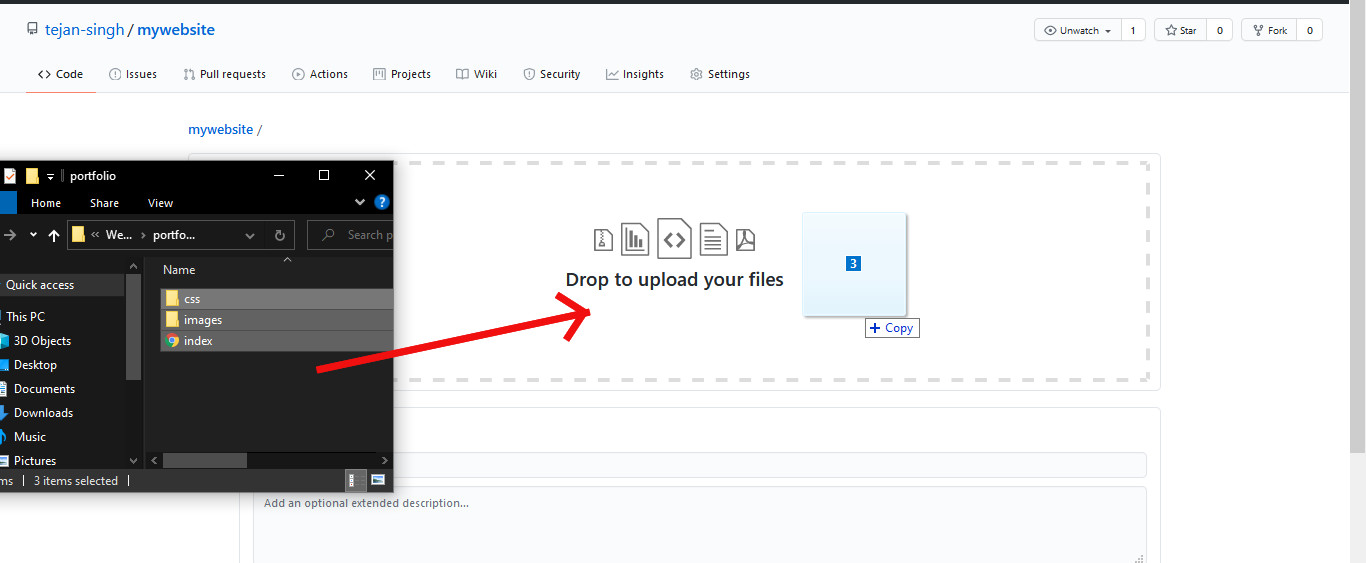The image size is (1366, 563).
Task: Click the zip file icon in drop zone
Action: click(x=602, y=239)
